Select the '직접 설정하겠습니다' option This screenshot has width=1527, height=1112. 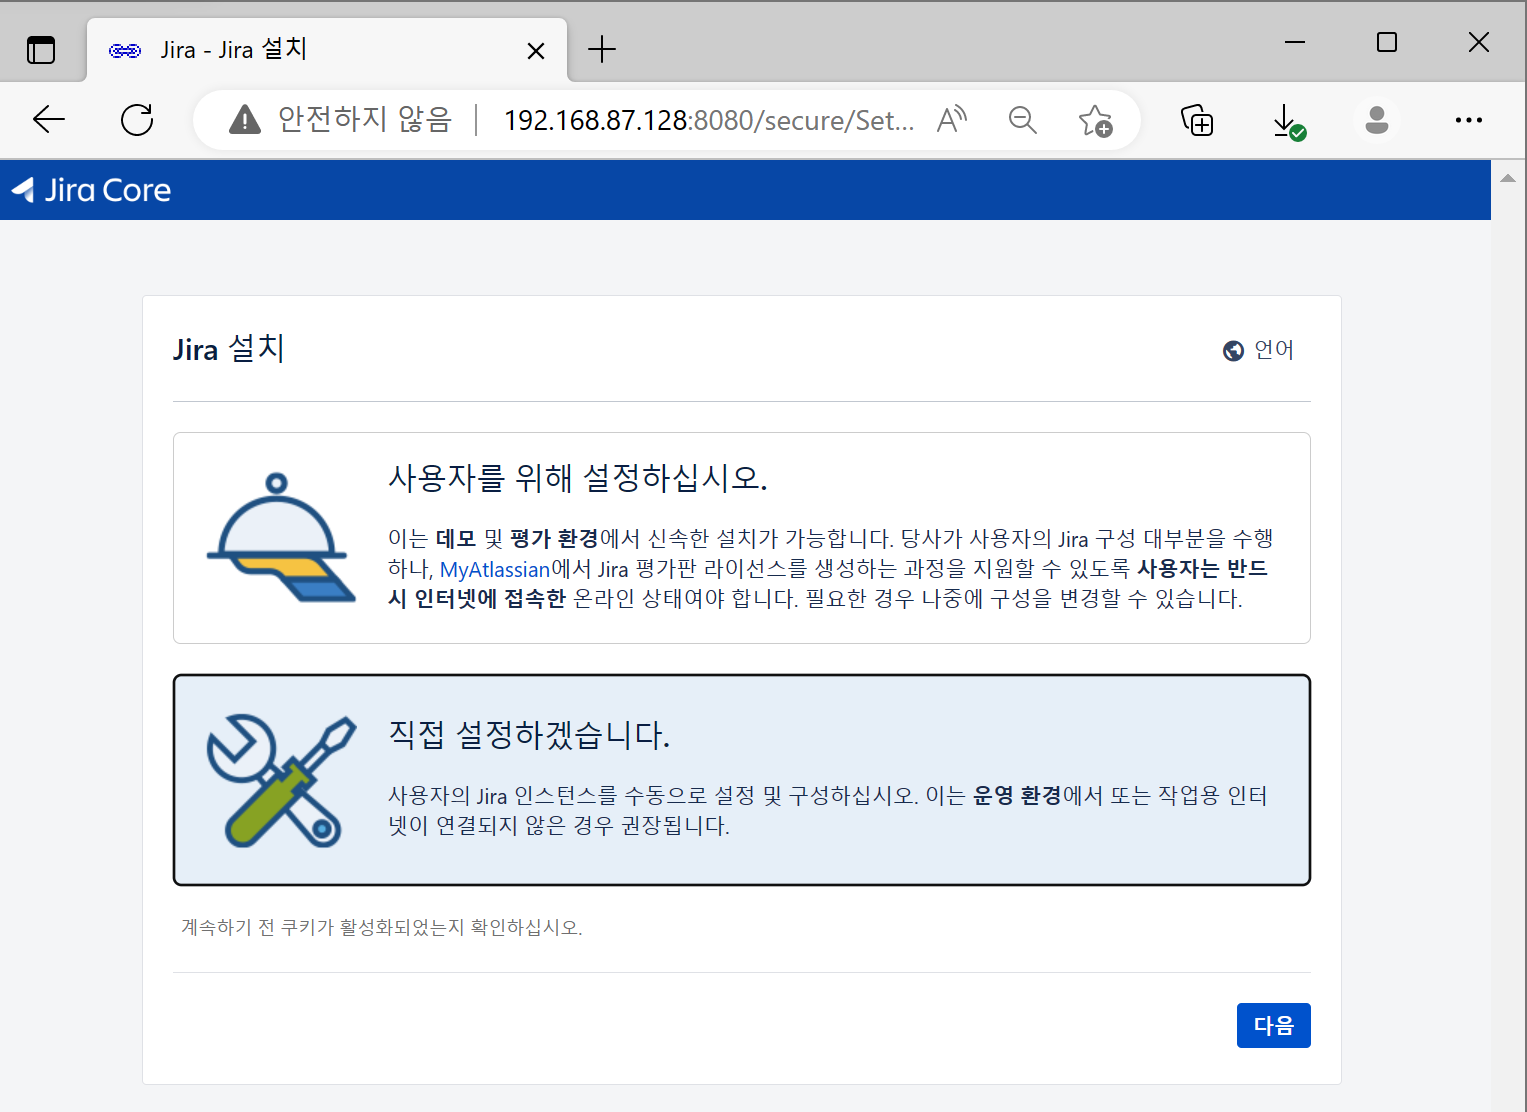pyautogui.click(x=741, y=780)
